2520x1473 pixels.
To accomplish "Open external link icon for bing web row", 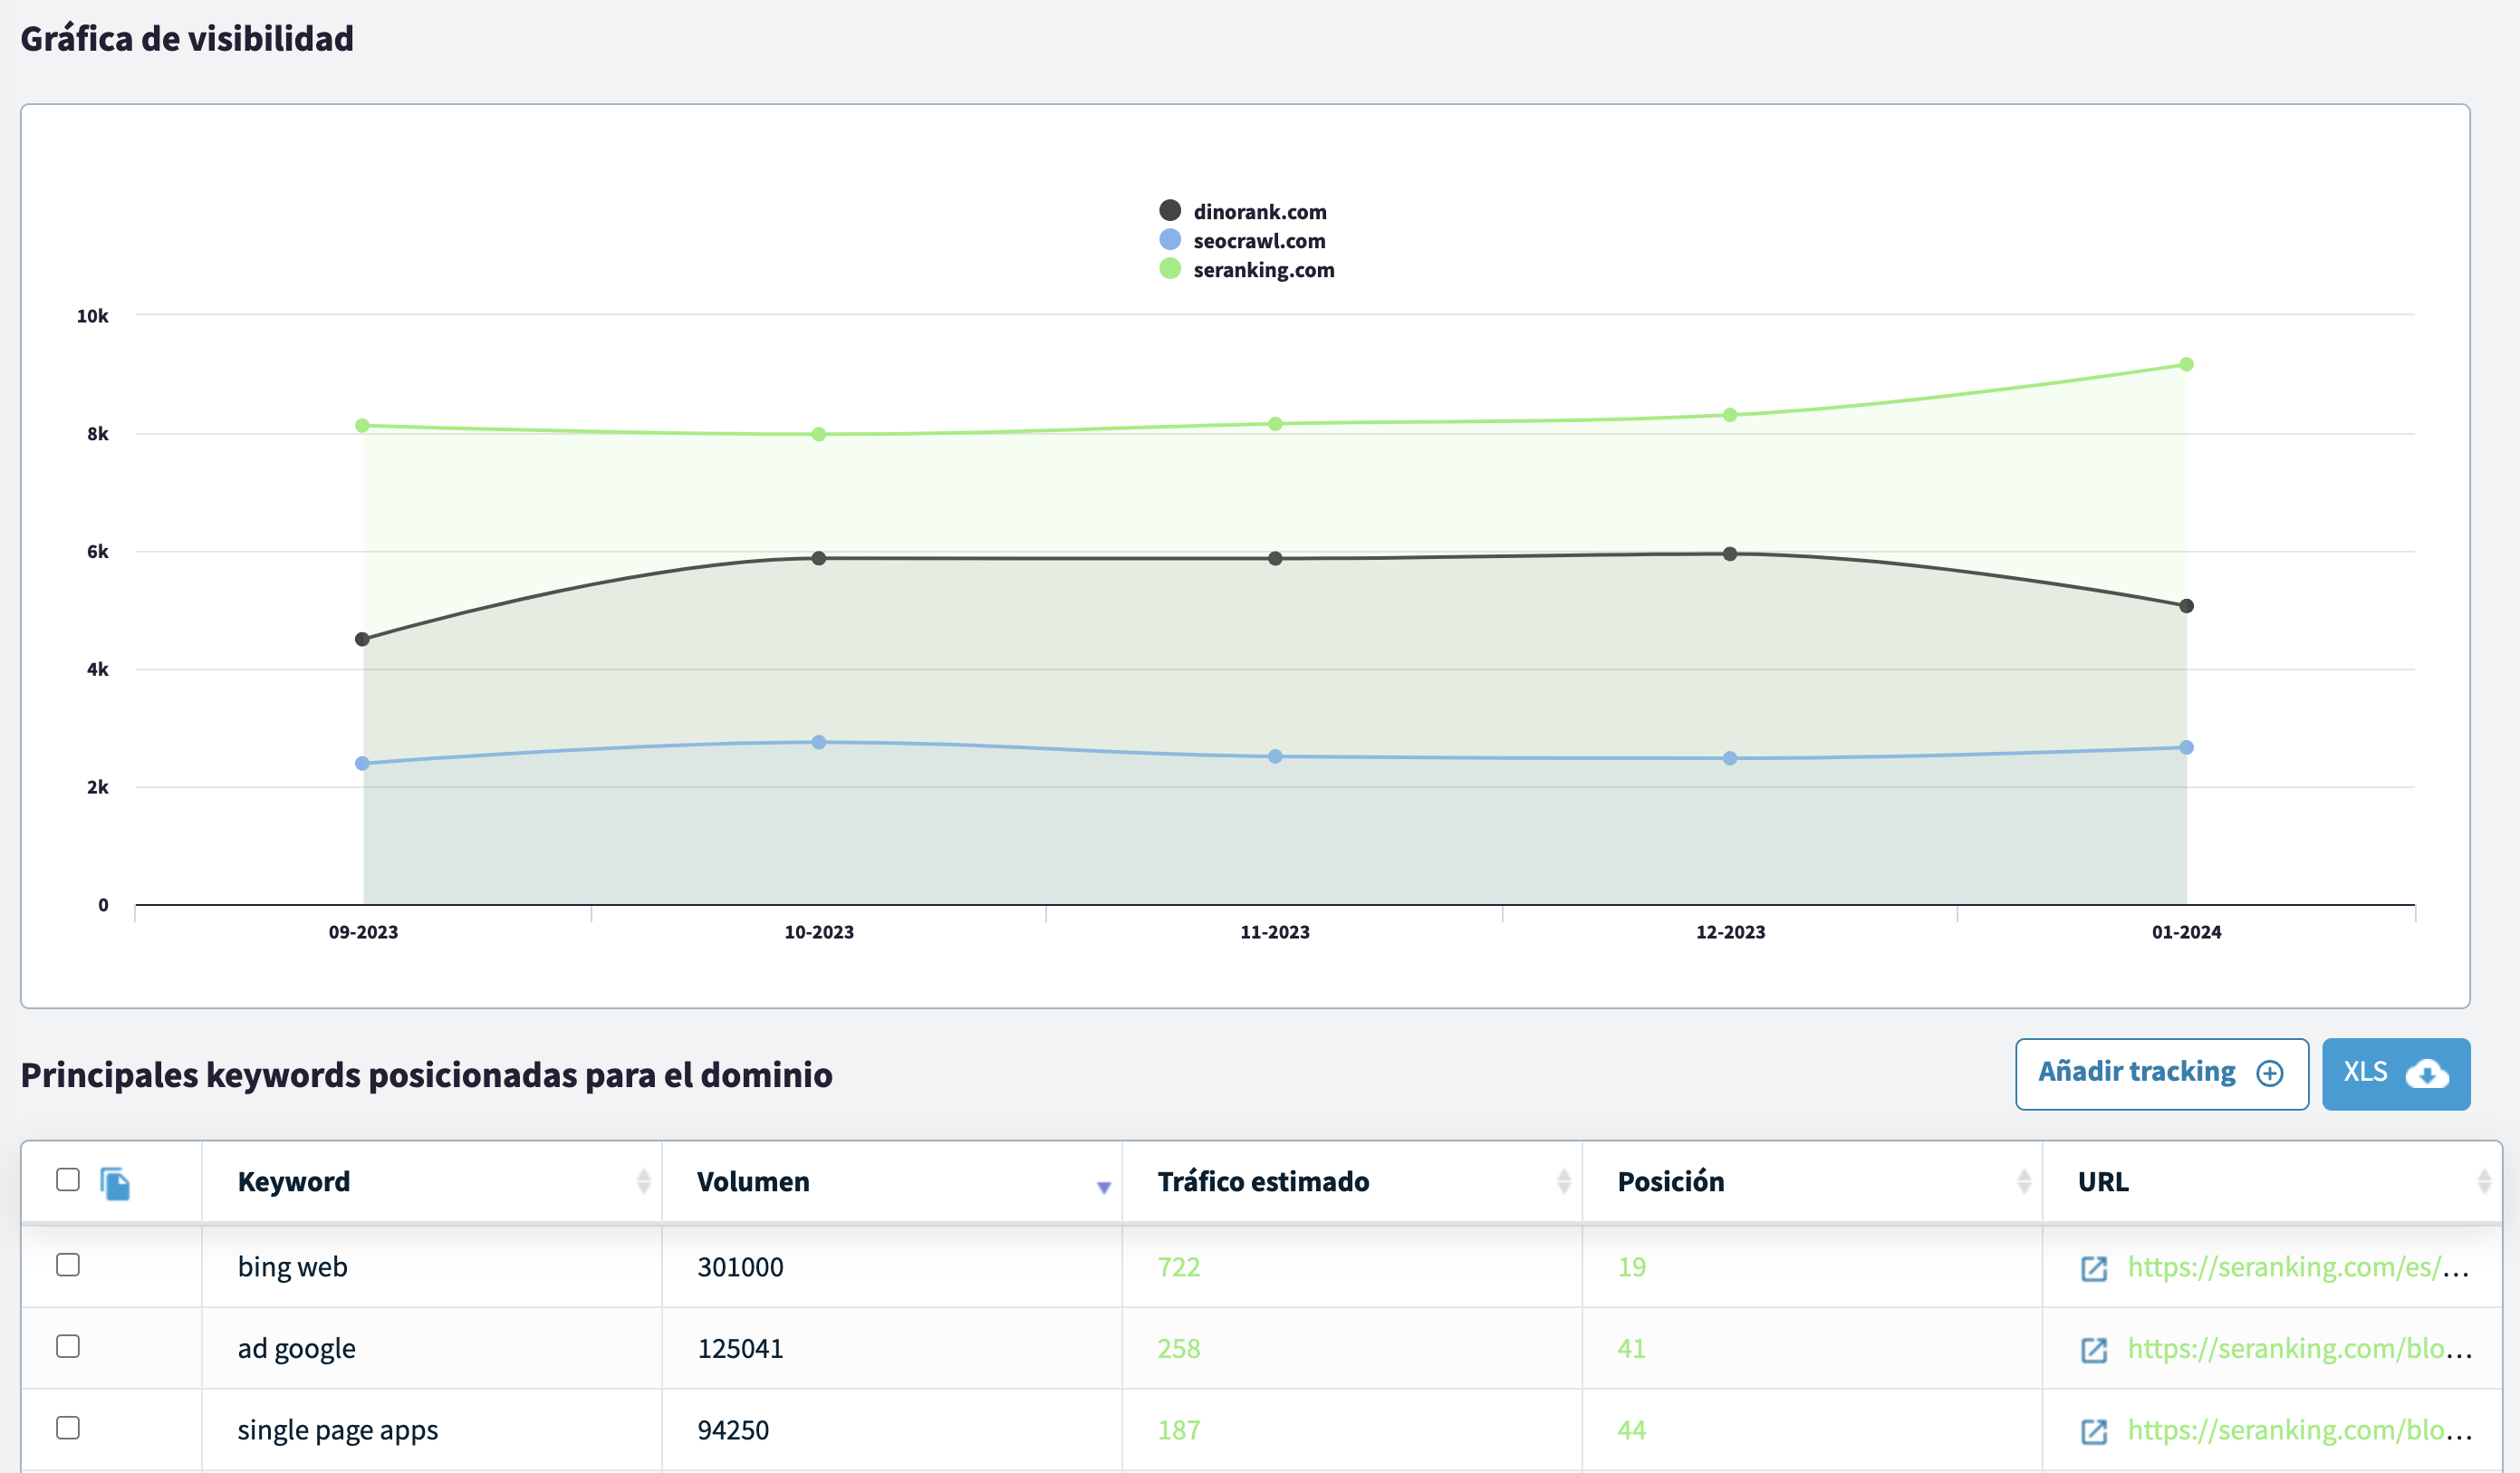I will [x=2093, y=1268].
